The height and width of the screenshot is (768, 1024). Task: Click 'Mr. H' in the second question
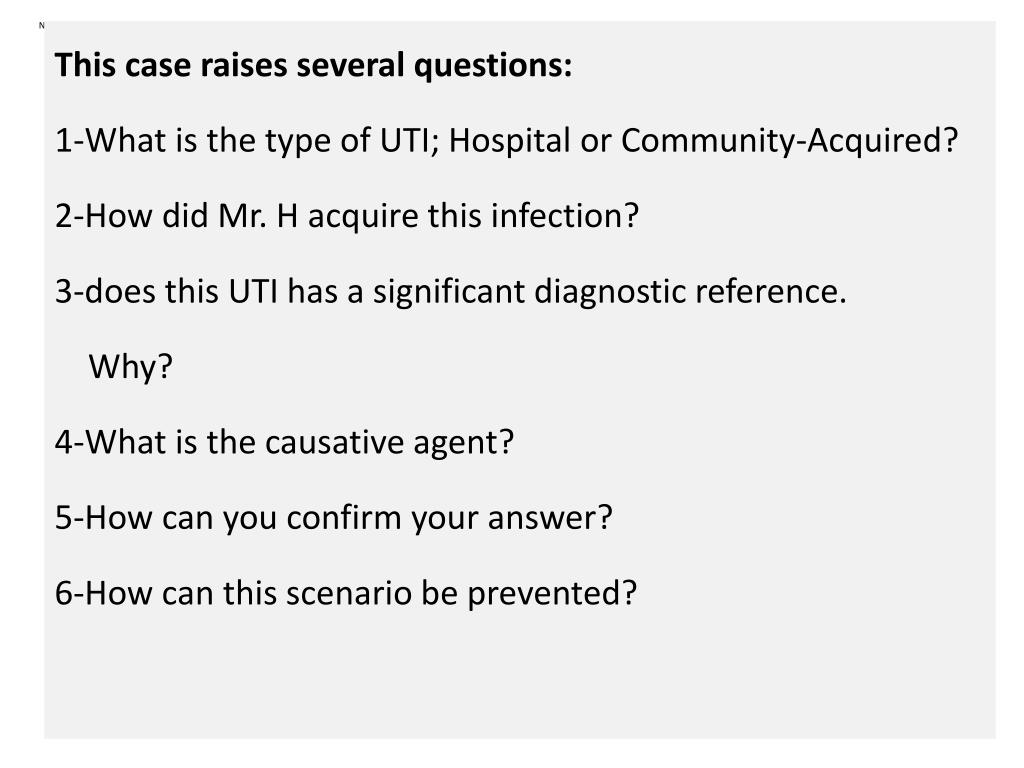(x=258, y=216)
